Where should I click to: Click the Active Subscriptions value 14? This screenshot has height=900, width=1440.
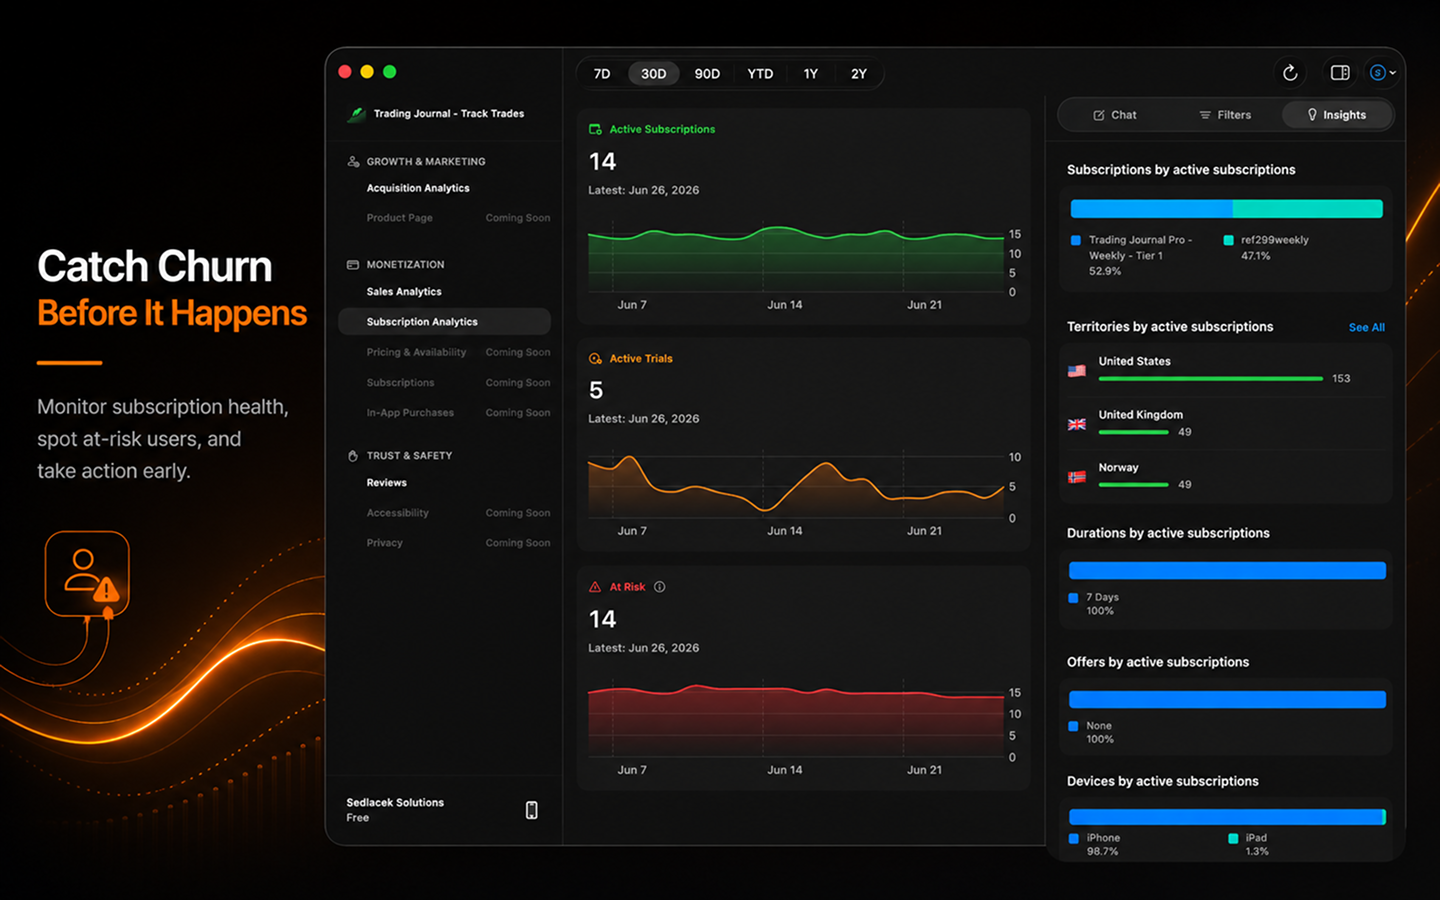click(x=602, y=162)
